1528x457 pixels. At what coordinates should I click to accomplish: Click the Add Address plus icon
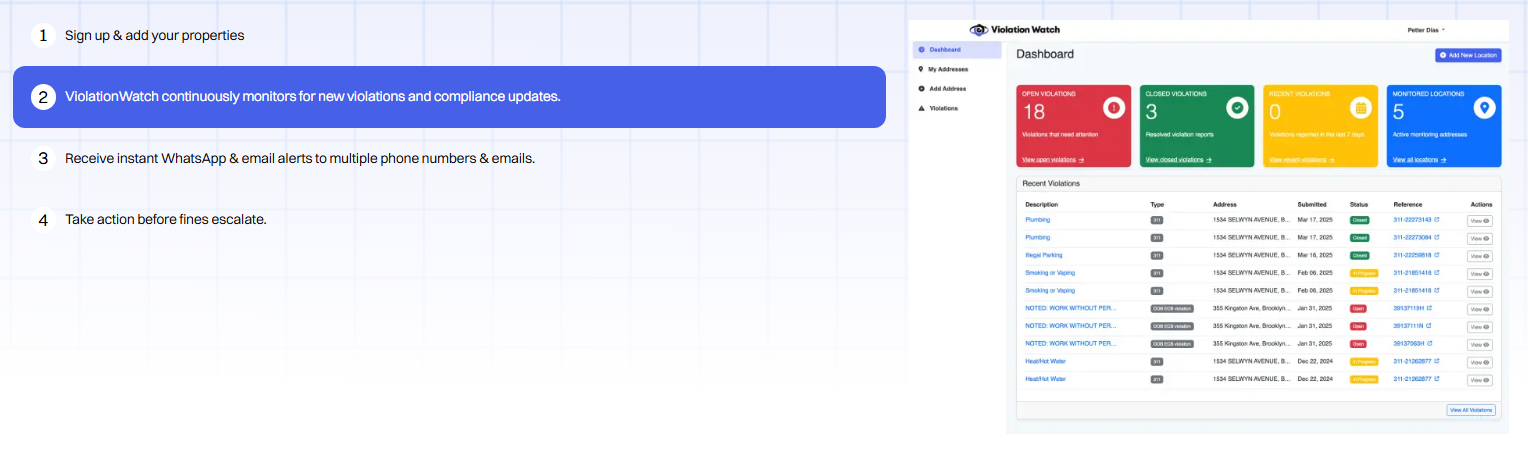(921, 88)
